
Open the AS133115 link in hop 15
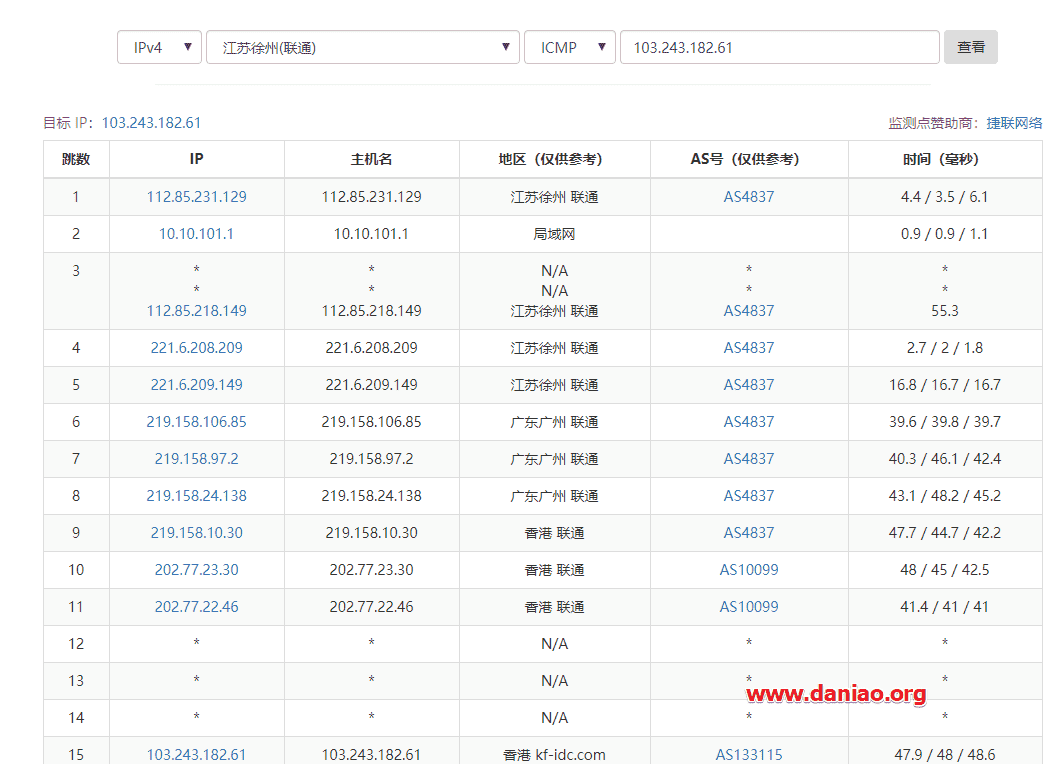[749, 755]
